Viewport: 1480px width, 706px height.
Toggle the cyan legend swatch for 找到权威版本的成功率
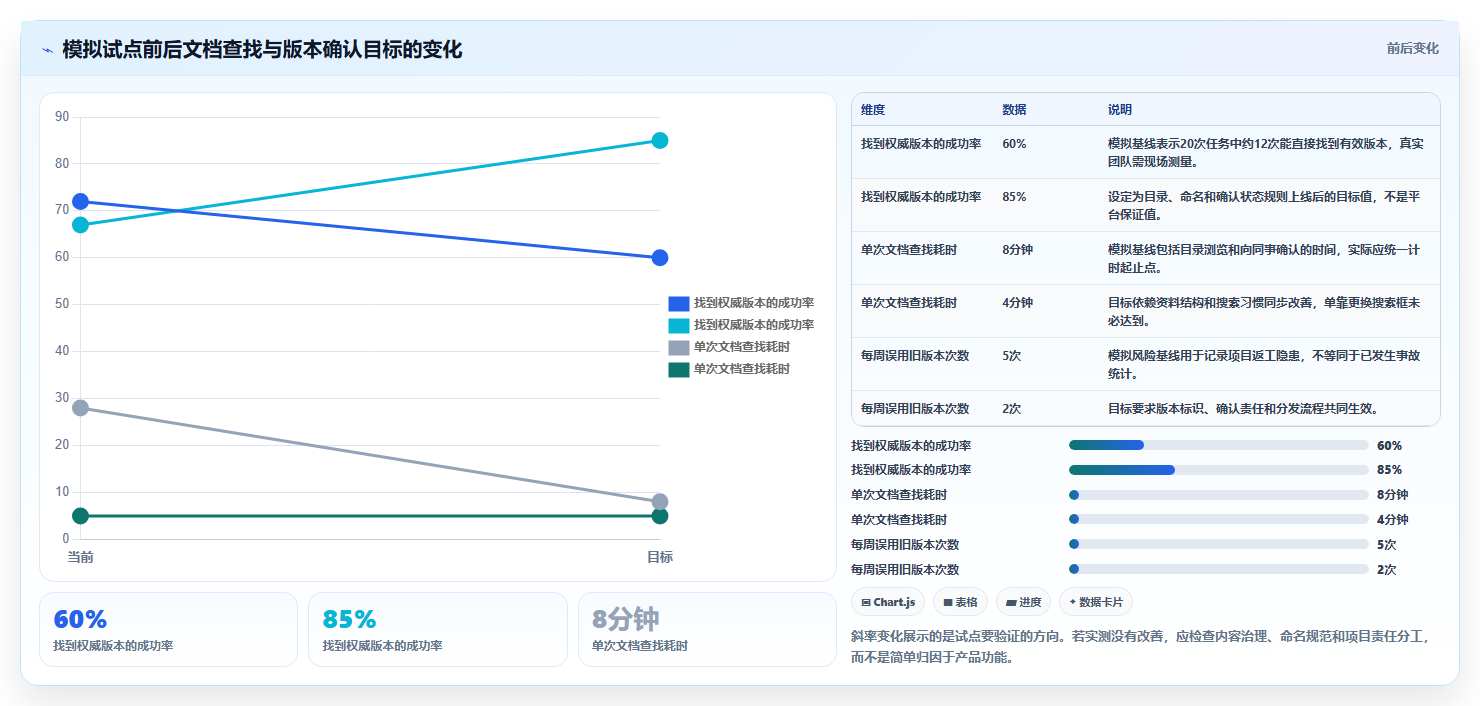[679, 325]
